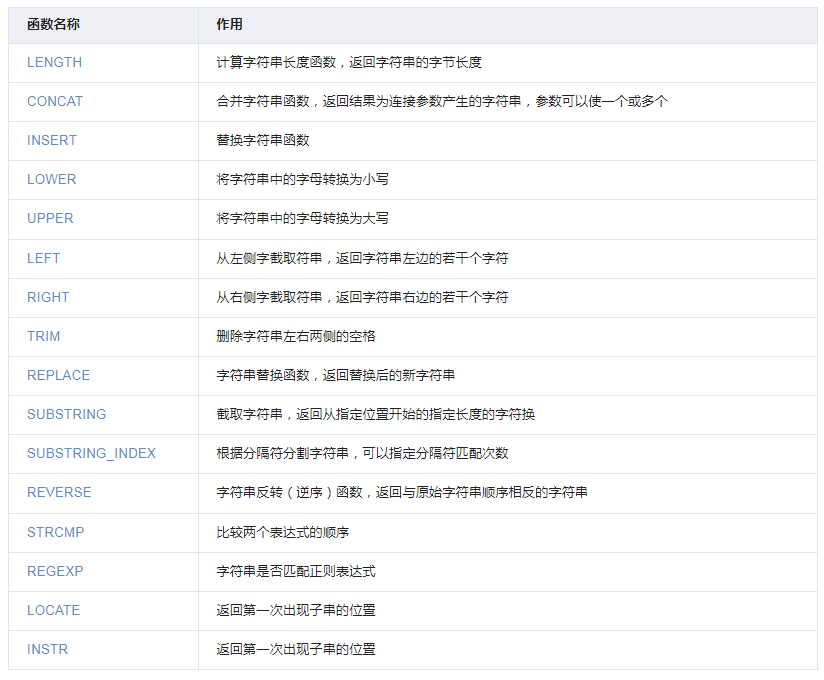Viewport: 824px width, 680px height.
Task: Open the SUBSTRING_INDEX function link
Action: tap(91, 453)
